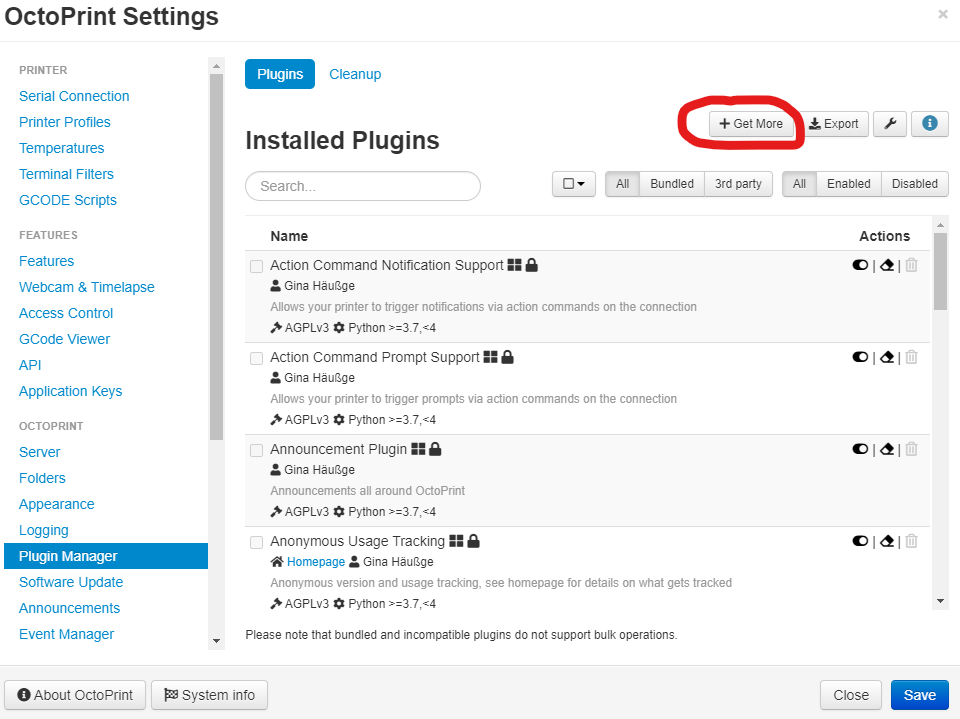This screenshot has height=719, width=960.
Task: Tick checkbox beside Anonymous Usage Tracking
Action: click(257, 543)
